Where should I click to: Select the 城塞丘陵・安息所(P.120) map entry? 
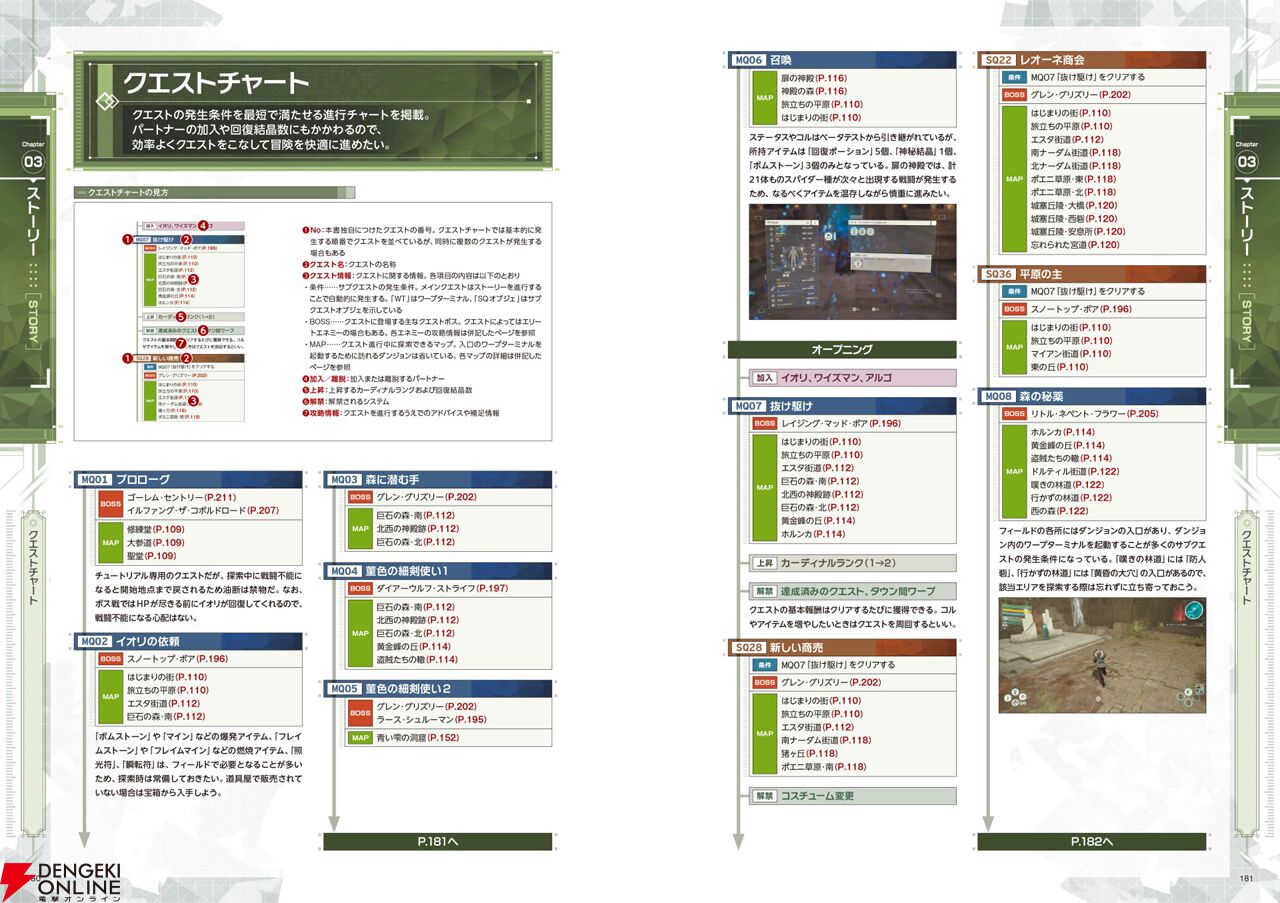tap(1078, 231)
